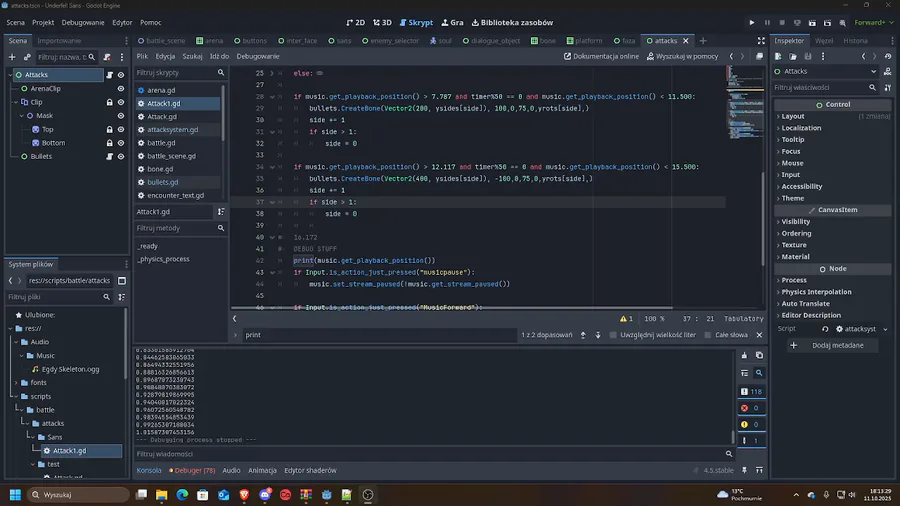Toggle visibility of Attacks node
This screenshot has width=900, height=506.
121,75
